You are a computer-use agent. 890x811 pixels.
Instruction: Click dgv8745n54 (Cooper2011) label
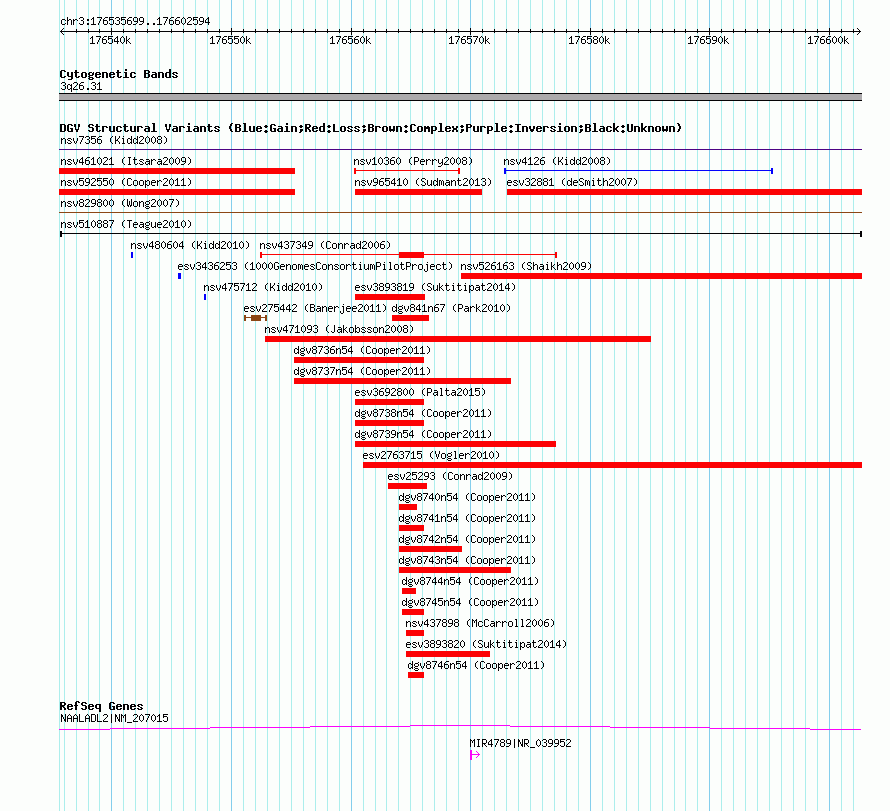470,602
